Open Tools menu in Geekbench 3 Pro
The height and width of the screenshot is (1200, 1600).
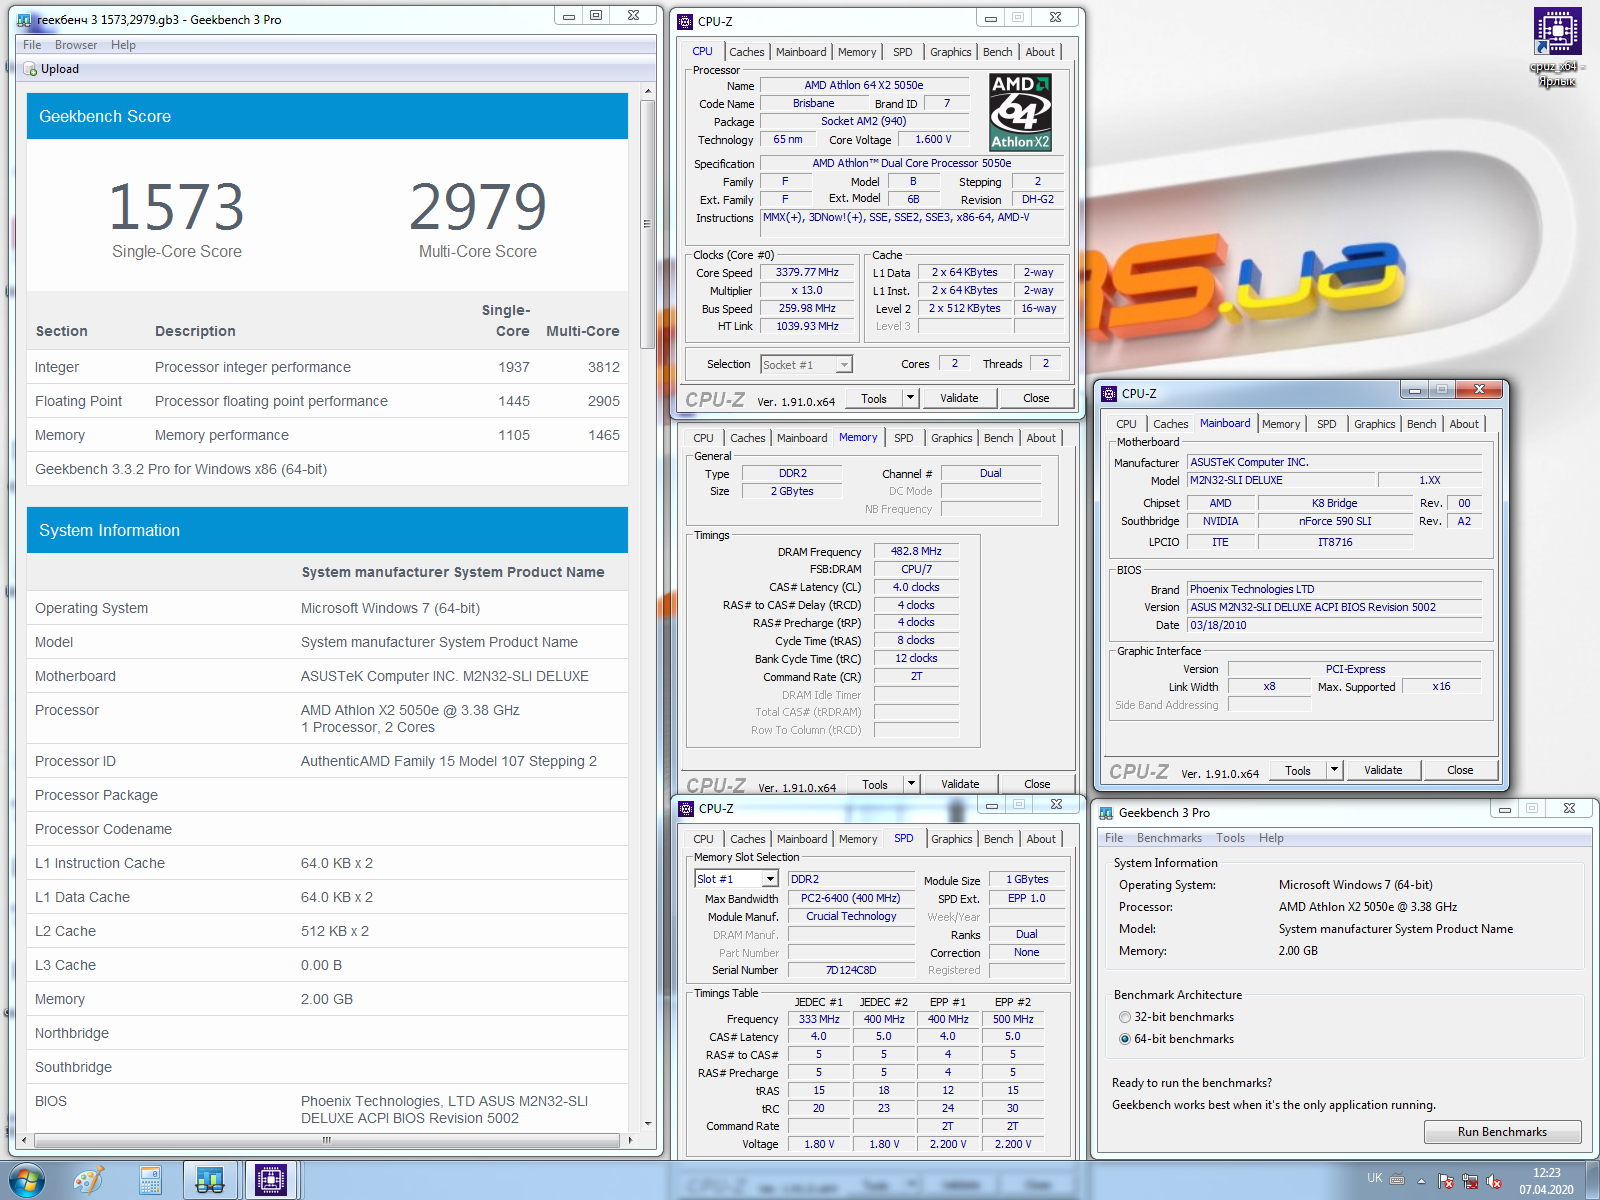(x=1230, y=838)
